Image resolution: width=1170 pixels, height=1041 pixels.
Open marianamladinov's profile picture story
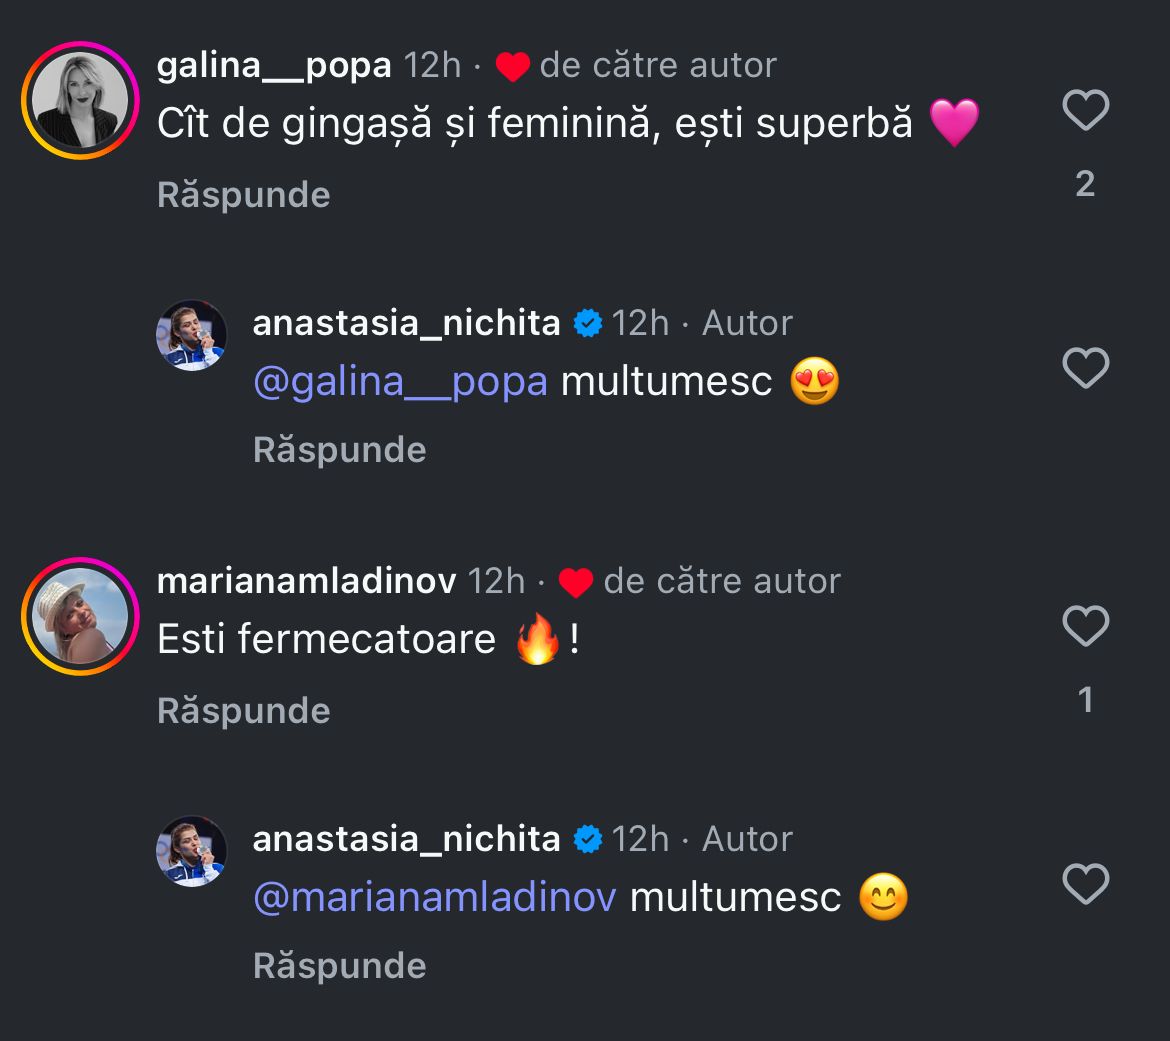pos(80,615)
